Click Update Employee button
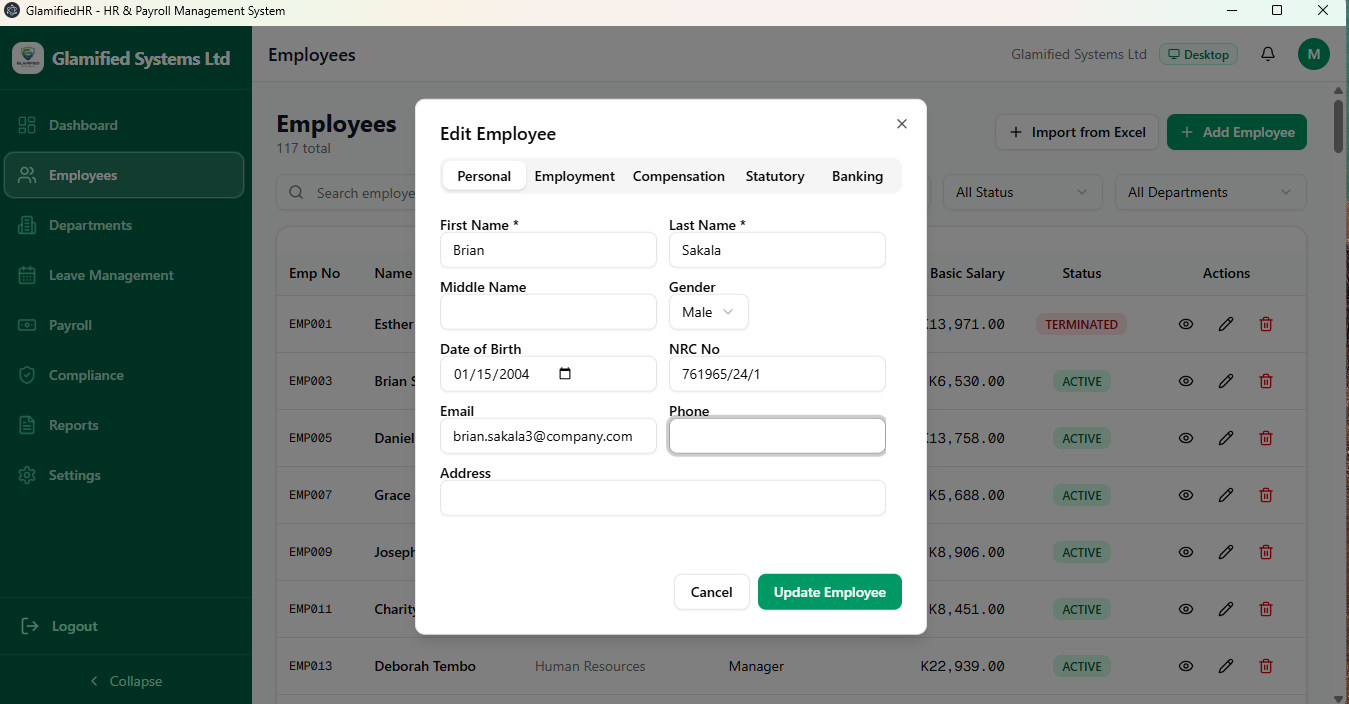 click(x=830, y=592)
